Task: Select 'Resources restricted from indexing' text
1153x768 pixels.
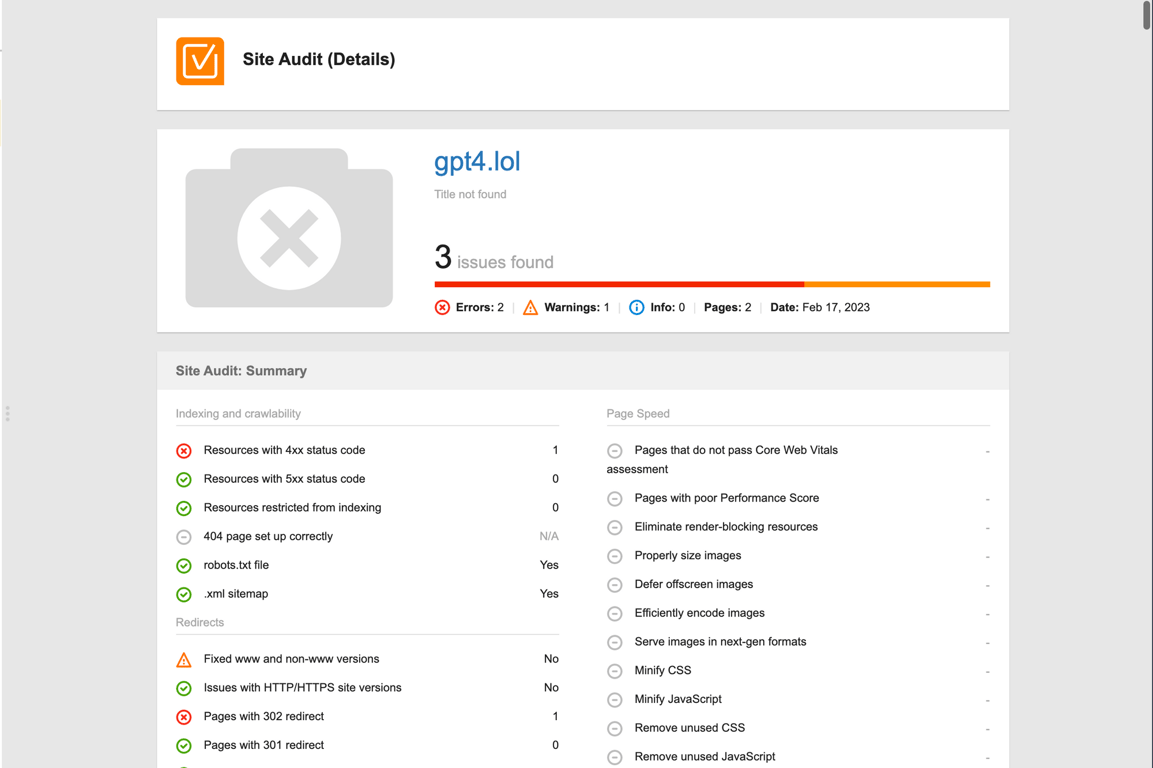Action: pos(292,508)
